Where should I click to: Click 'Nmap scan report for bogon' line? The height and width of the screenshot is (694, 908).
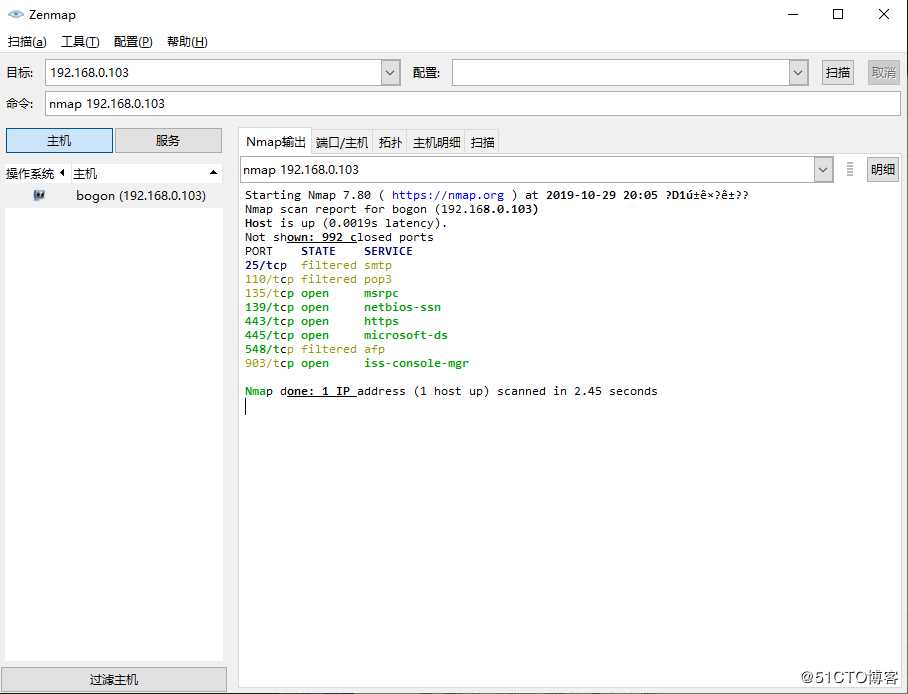click(391, 209)
